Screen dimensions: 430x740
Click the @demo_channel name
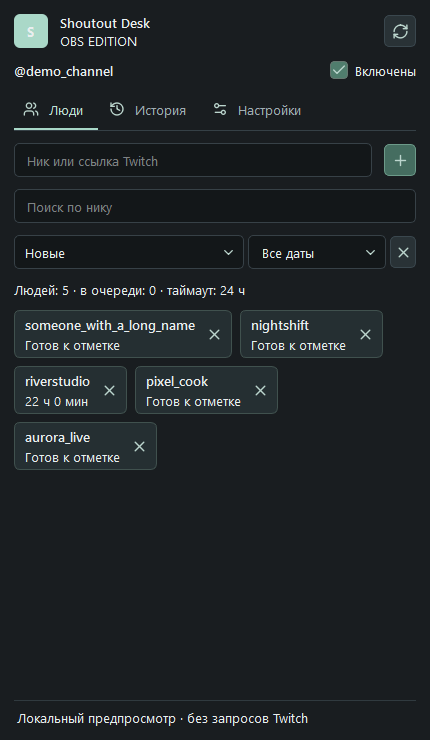coord(64,72)
